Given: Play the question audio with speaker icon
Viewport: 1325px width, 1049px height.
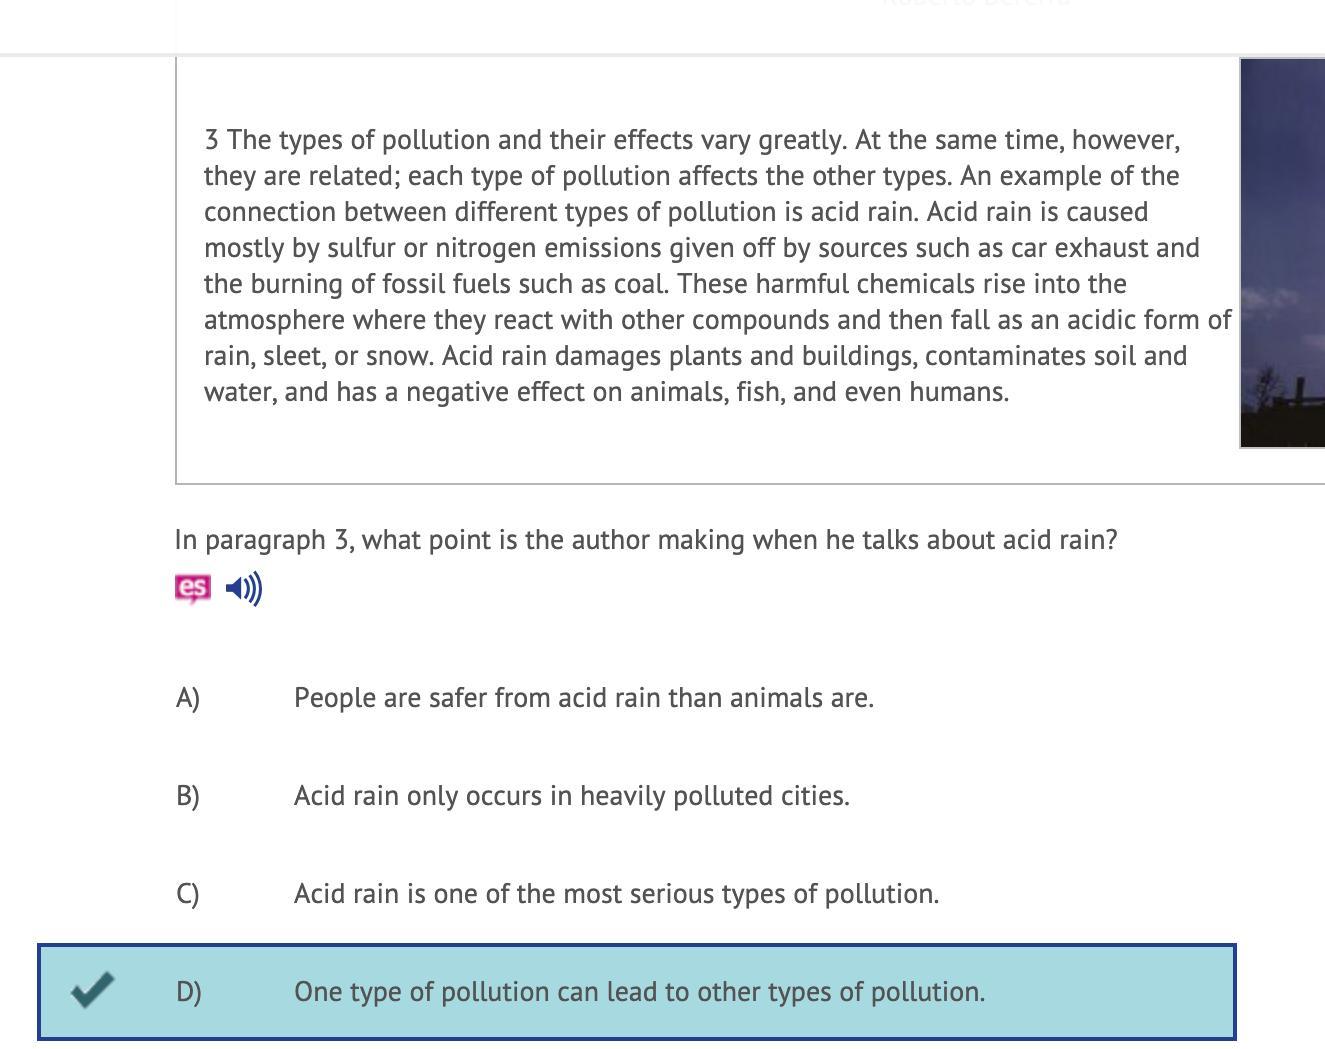Looking at the screenshot, I should (244, 588).
